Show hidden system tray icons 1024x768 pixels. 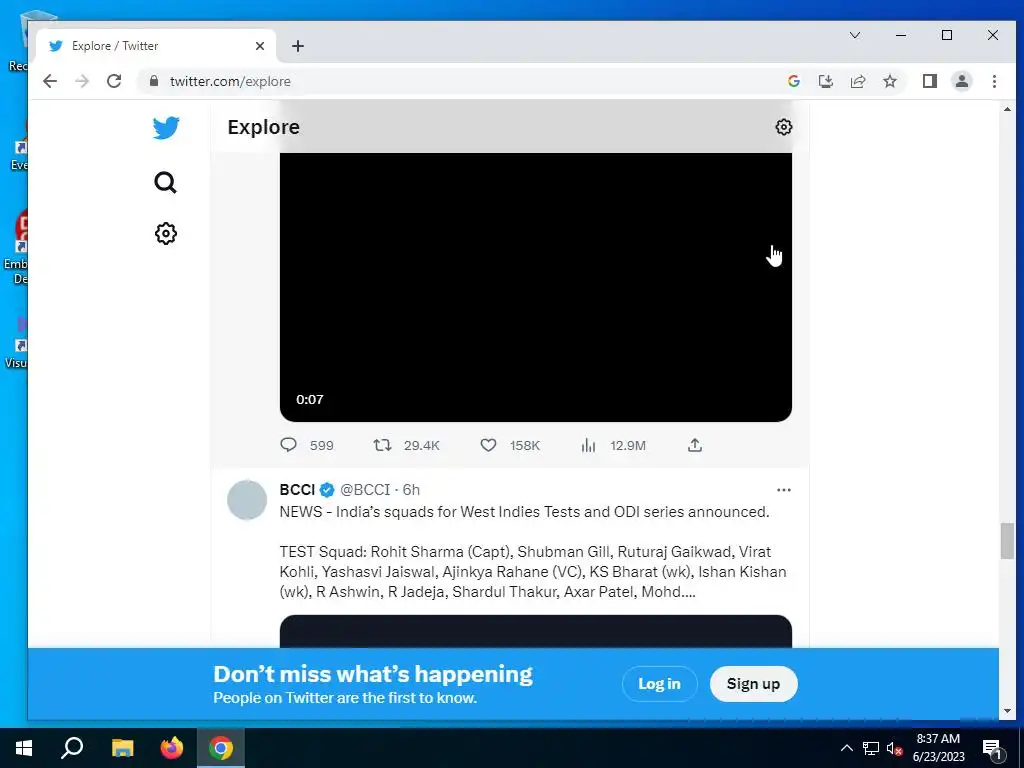coord(846,748)
